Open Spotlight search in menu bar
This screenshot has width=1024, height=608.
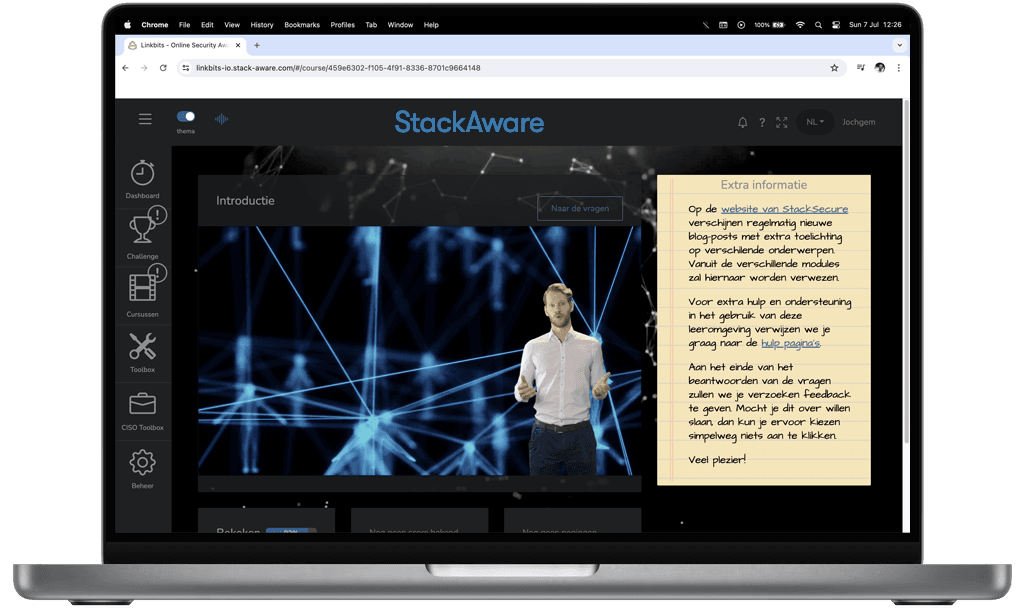[818, 25]
